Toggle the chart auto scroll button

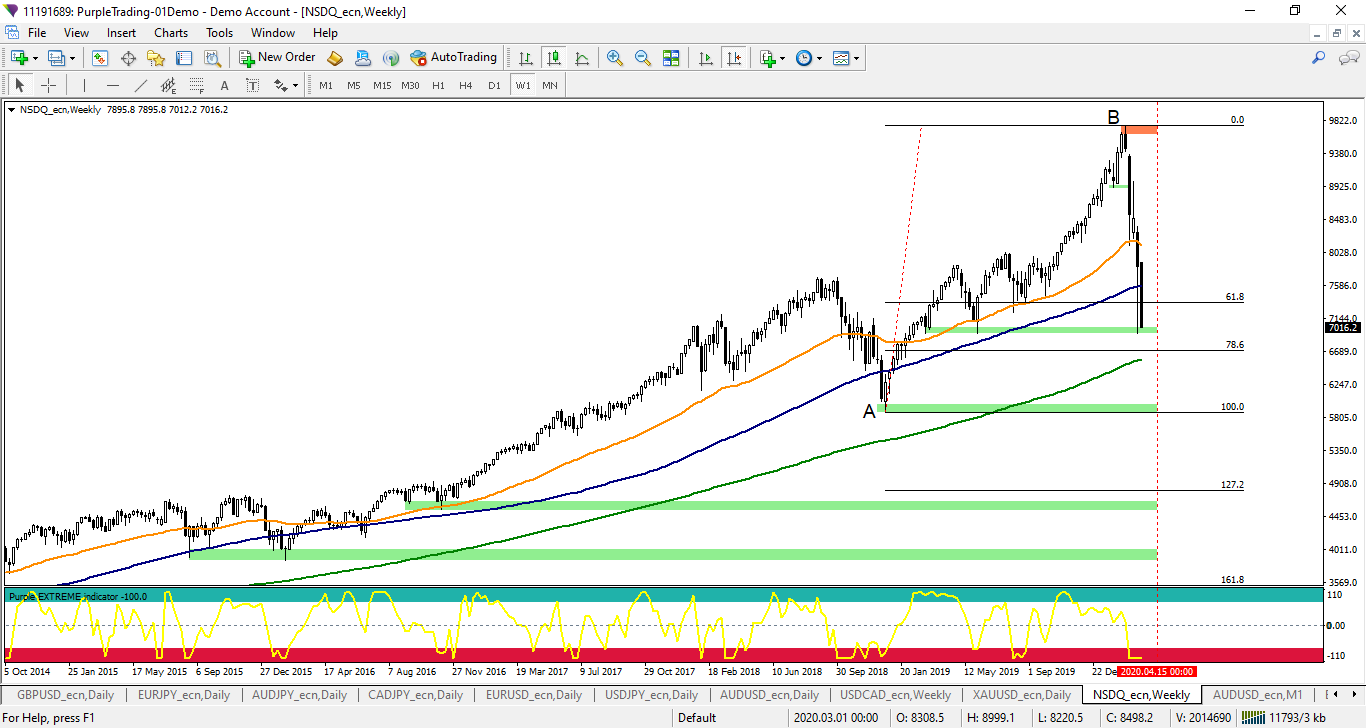(706, 58)
